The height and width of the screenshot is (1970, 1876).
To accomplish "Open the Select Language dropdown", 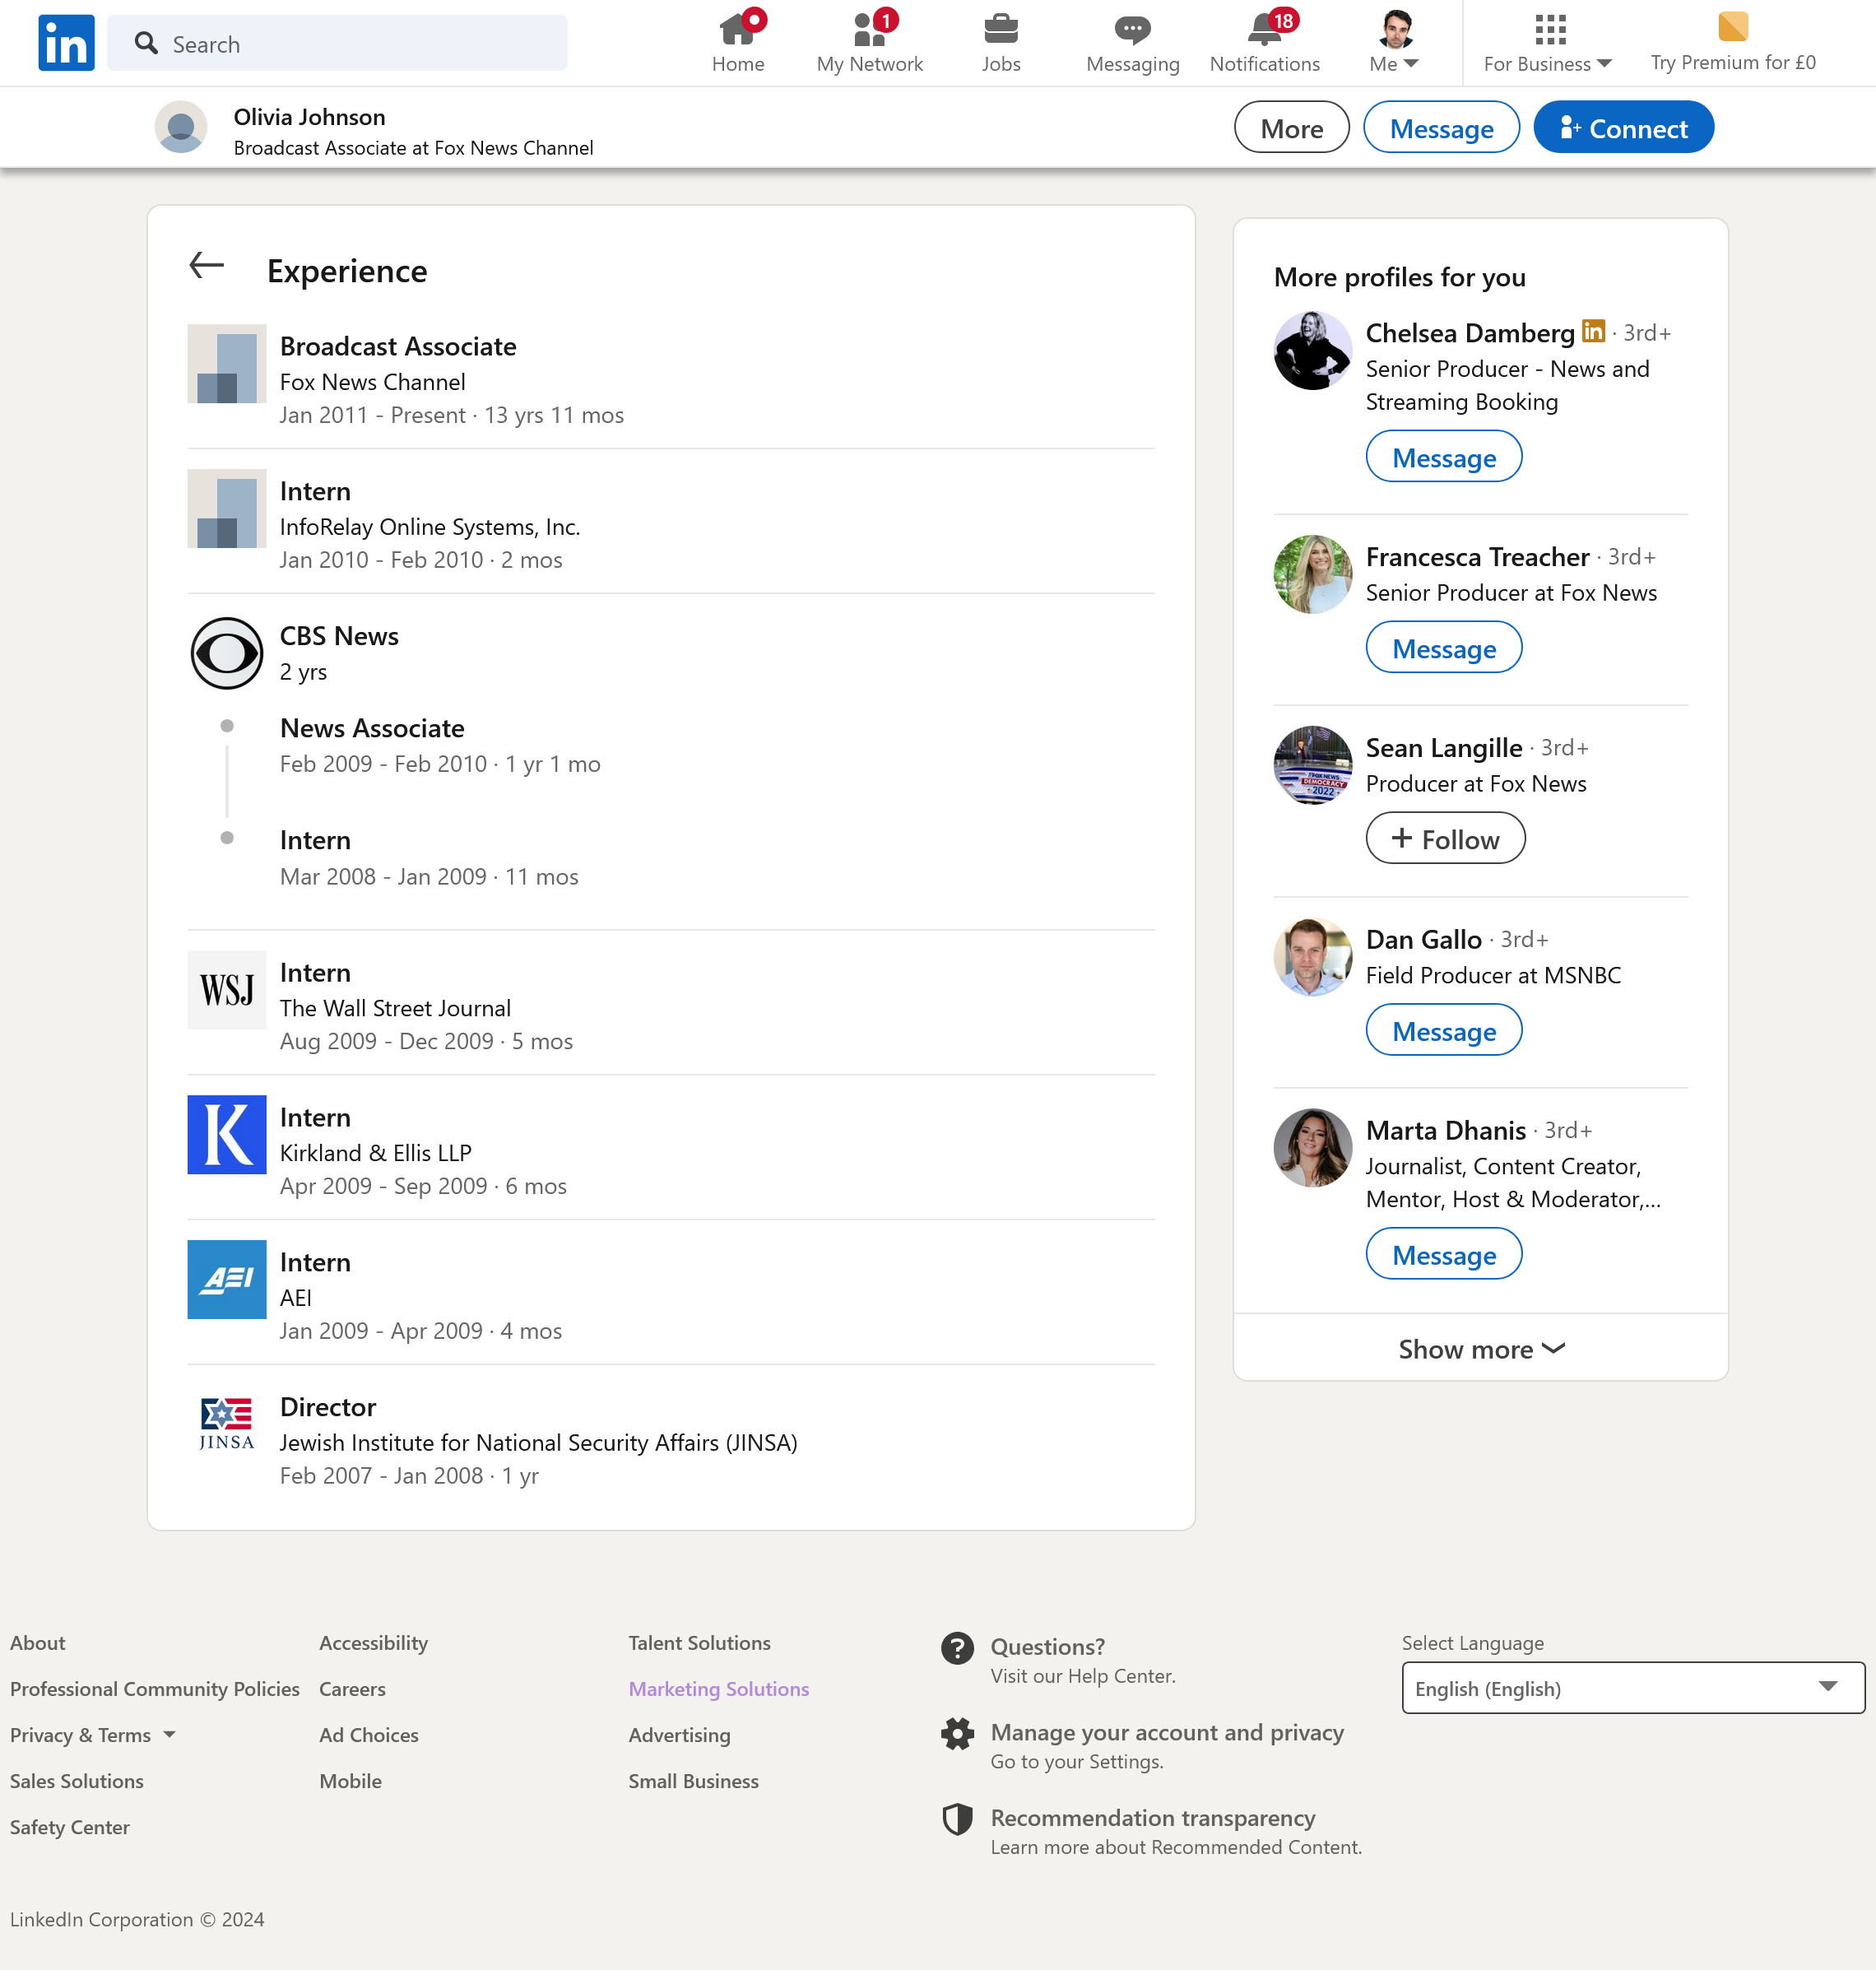I will point(1633,1689).
